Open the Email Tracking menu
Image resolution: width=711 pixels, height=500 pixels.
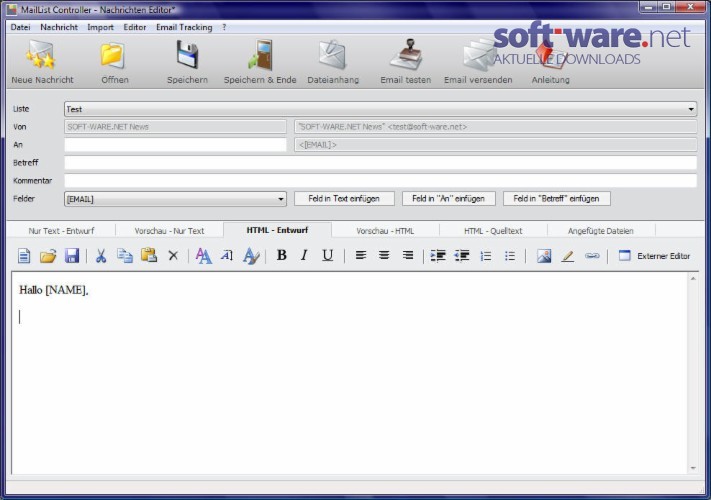click(x=184, y=27)
